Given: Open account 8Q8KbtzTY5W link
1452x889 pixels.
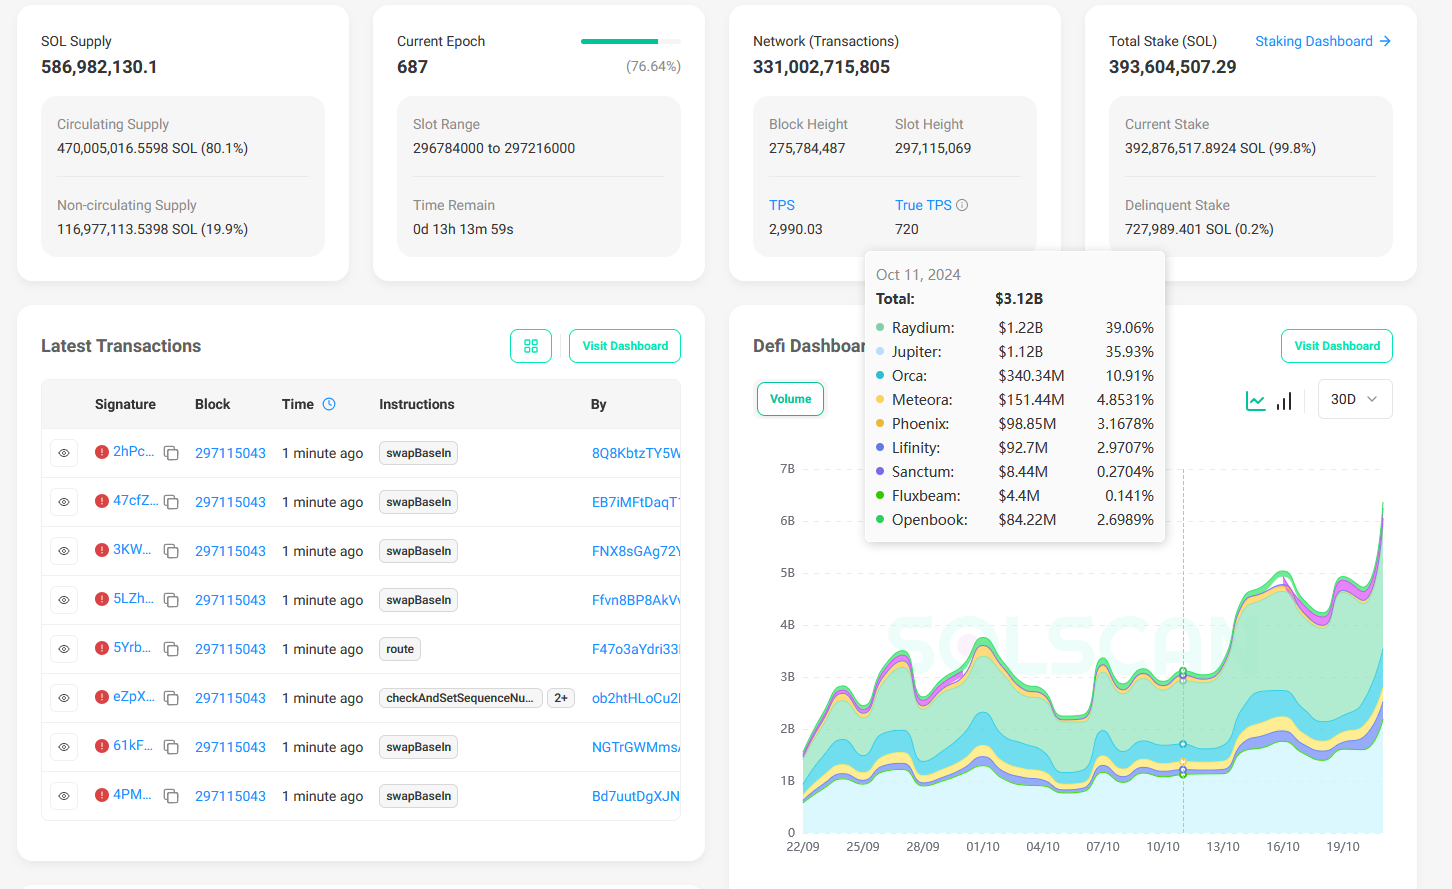Looking at the screenshot, I should [x=636, y=453].
